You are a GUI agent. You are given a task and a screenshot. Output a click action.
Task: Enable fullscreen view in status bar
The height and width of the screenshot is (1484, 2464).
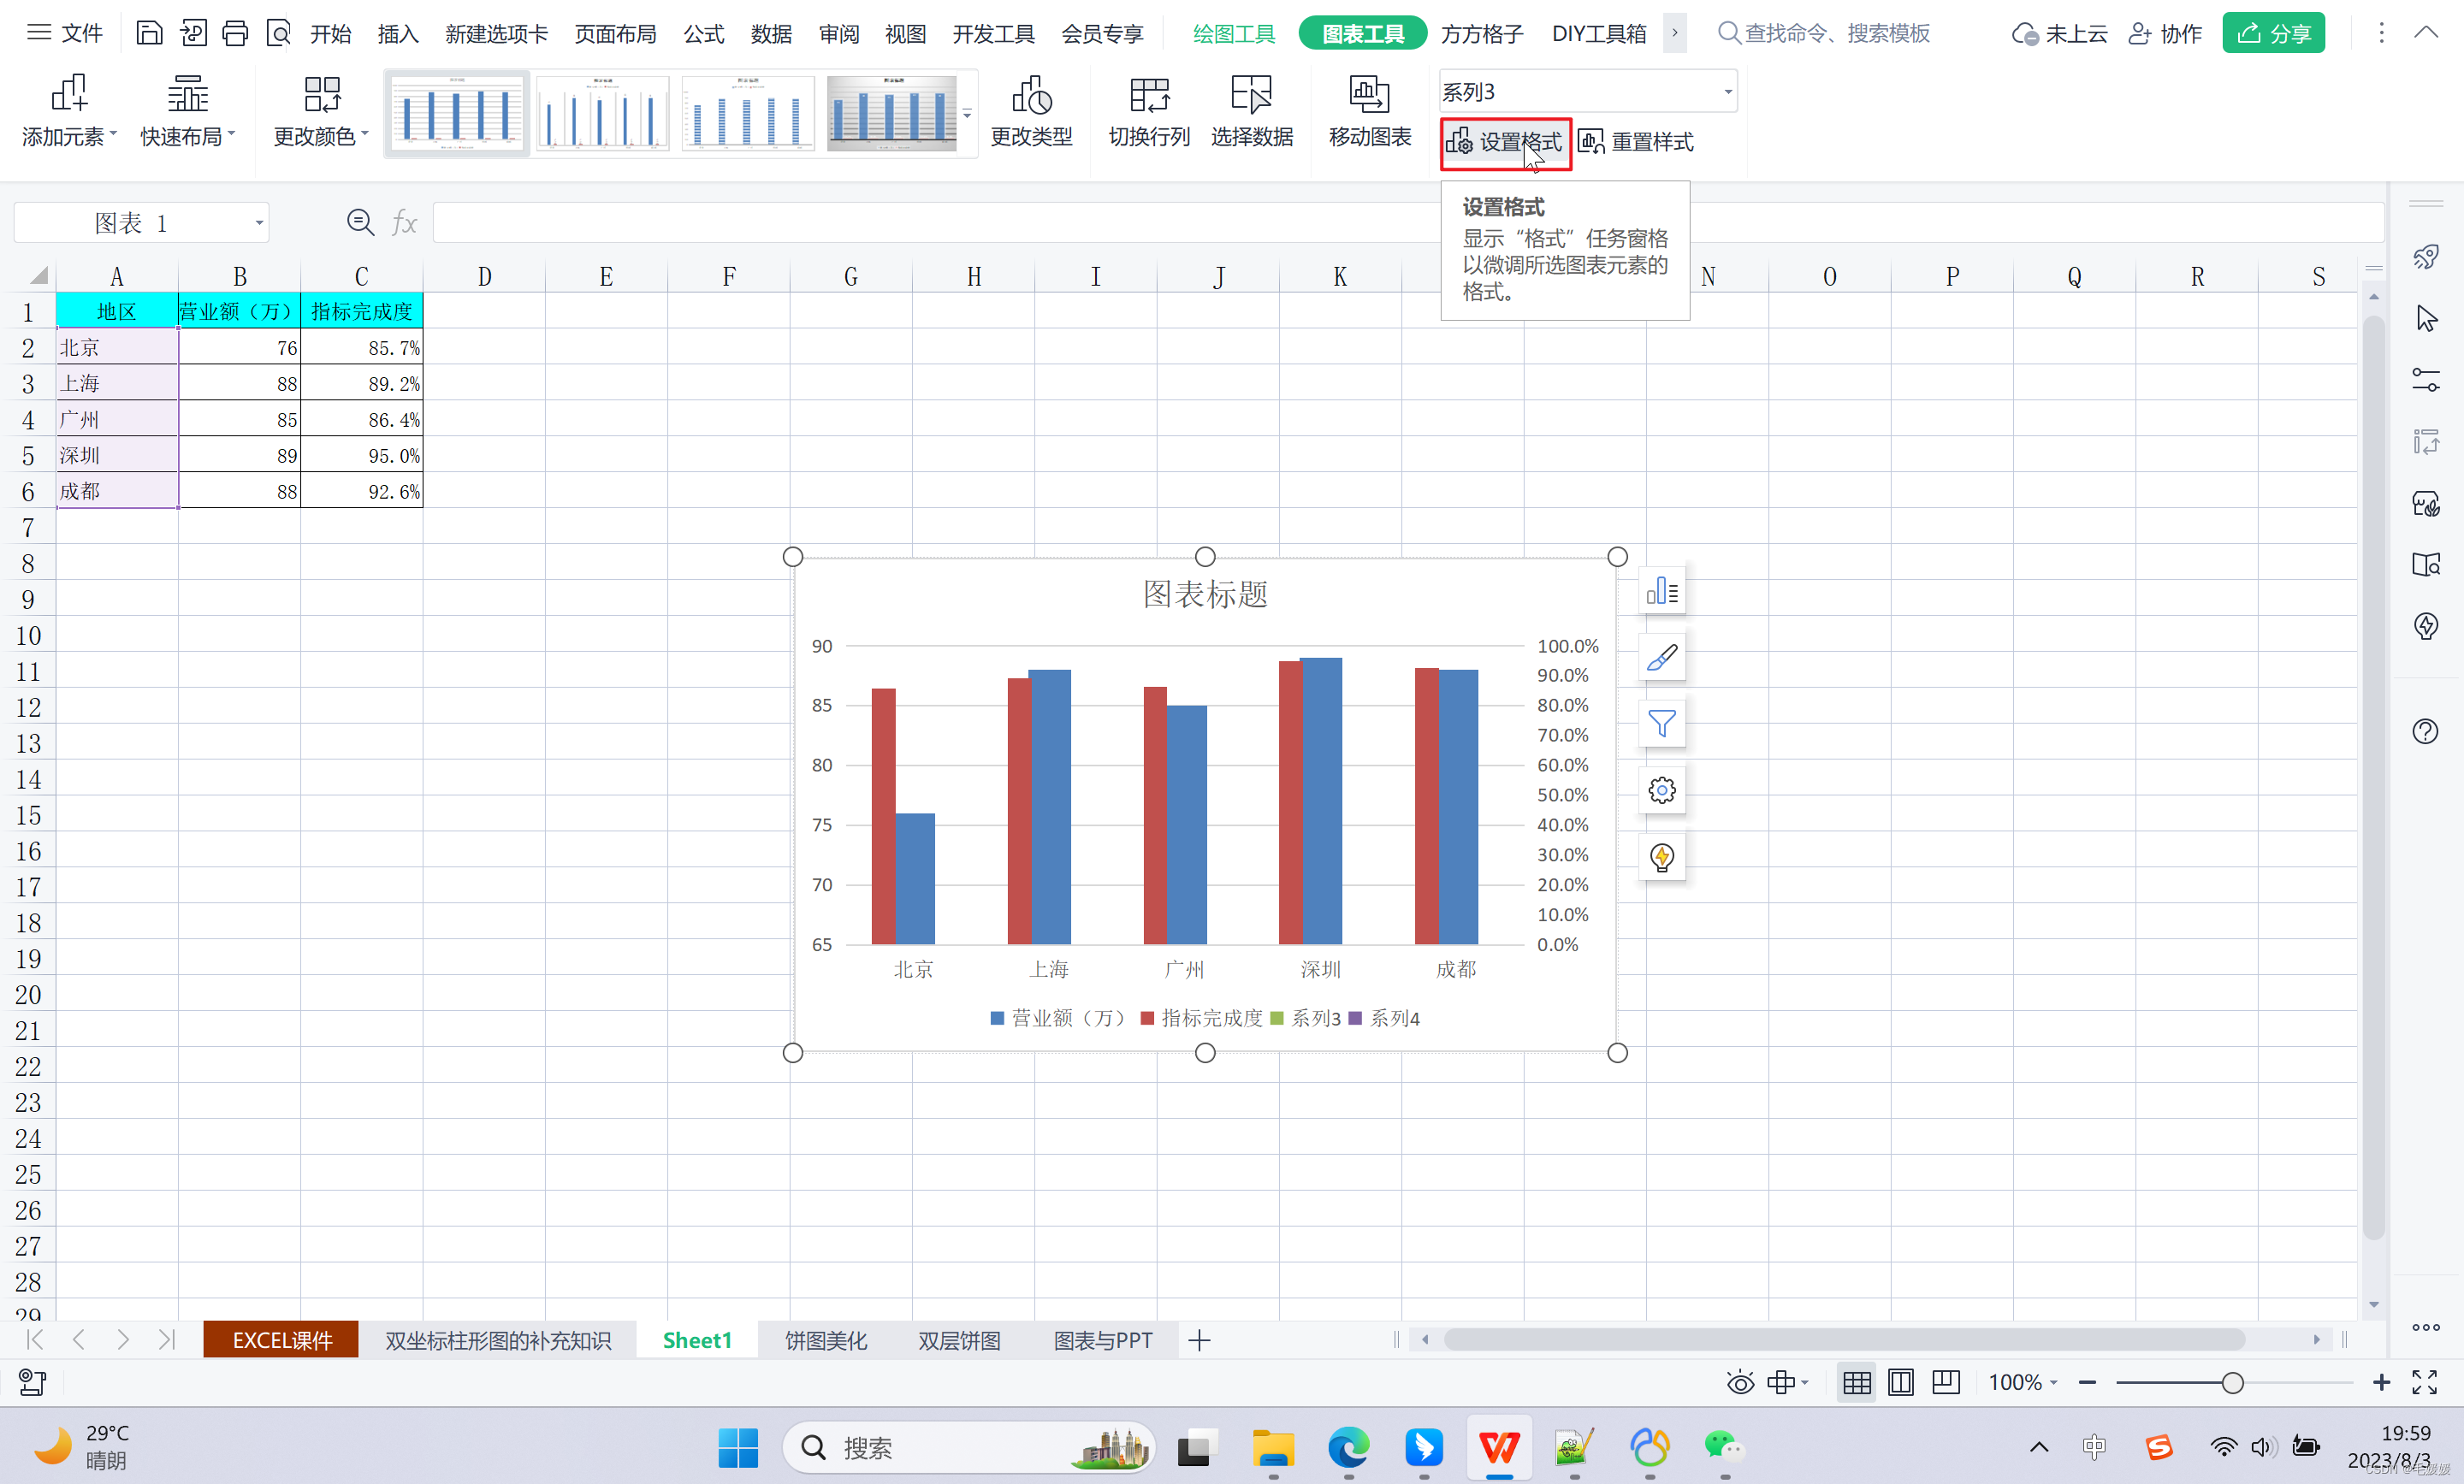click(x=2424, y=1383)
